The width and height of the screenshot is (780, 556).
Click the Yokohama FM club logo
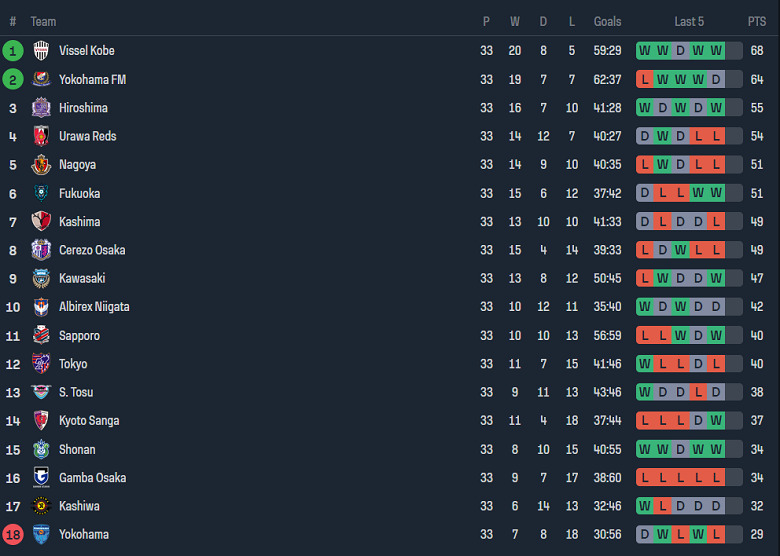click(41, 79)
